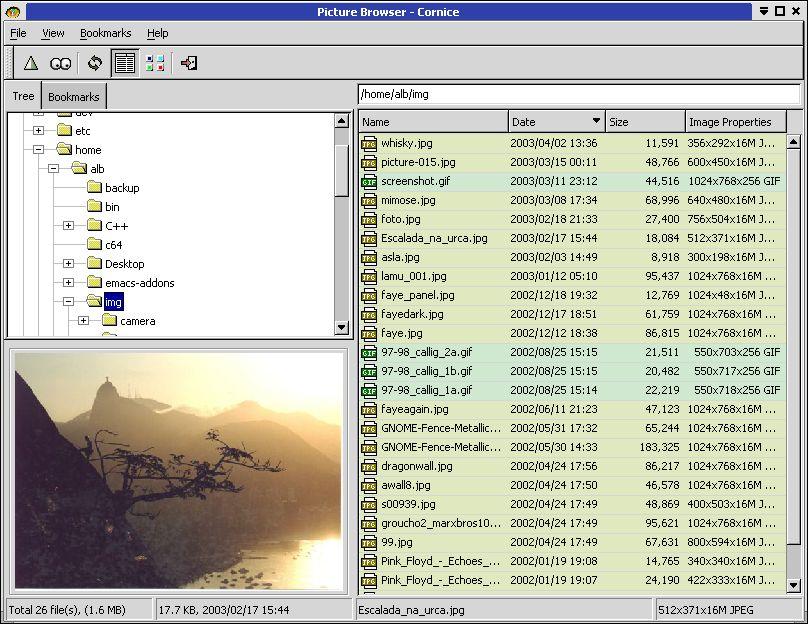Switch to details list view icon

pos(125,63)
